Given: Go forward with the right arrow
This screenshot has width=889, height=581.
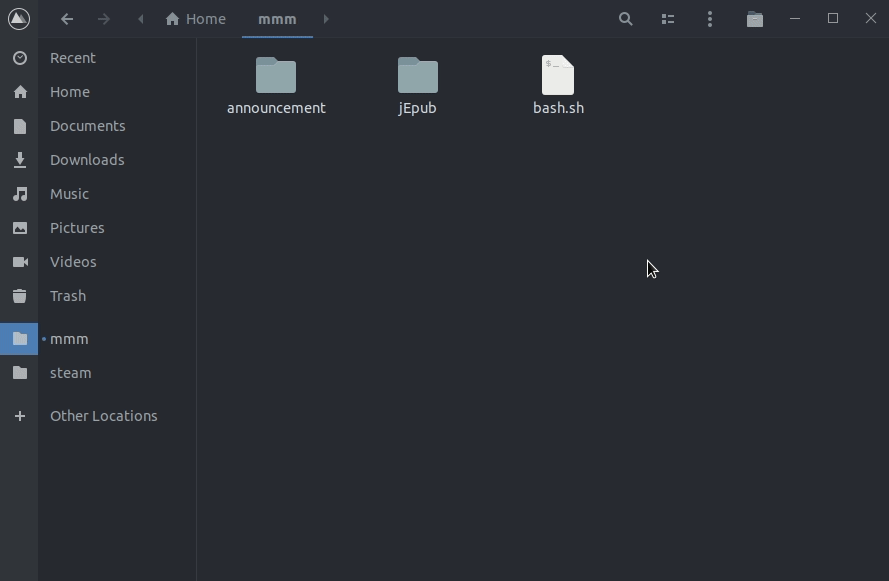Looking at the screenshot, I should 103,19.
